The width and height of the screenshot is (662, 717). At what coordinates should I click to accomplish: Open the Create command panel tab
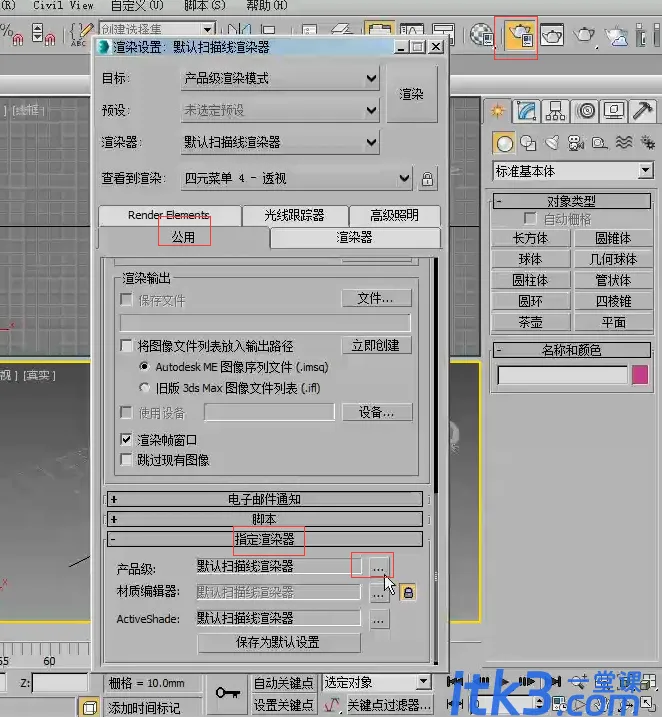tap(497, 111)
